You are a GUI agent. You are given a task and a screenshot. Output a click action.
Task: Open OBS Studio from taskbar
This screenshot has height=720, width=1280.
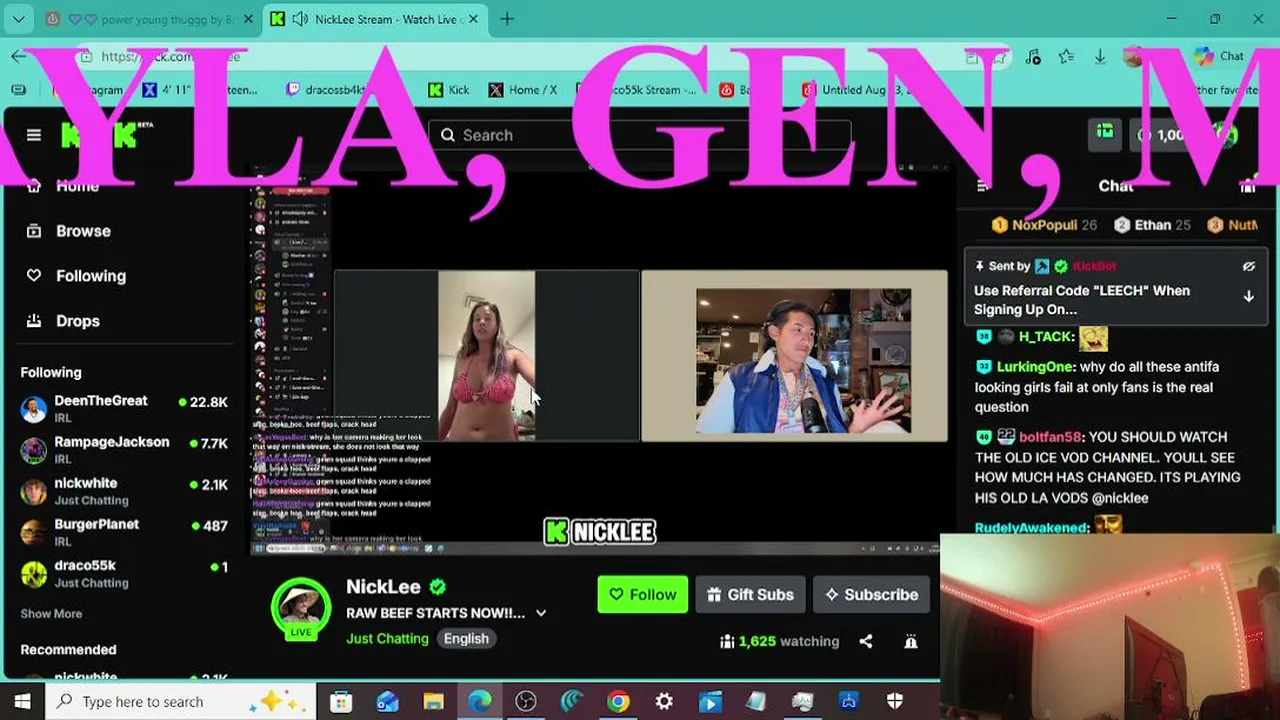pyautogui.click(x=526, y=702)
